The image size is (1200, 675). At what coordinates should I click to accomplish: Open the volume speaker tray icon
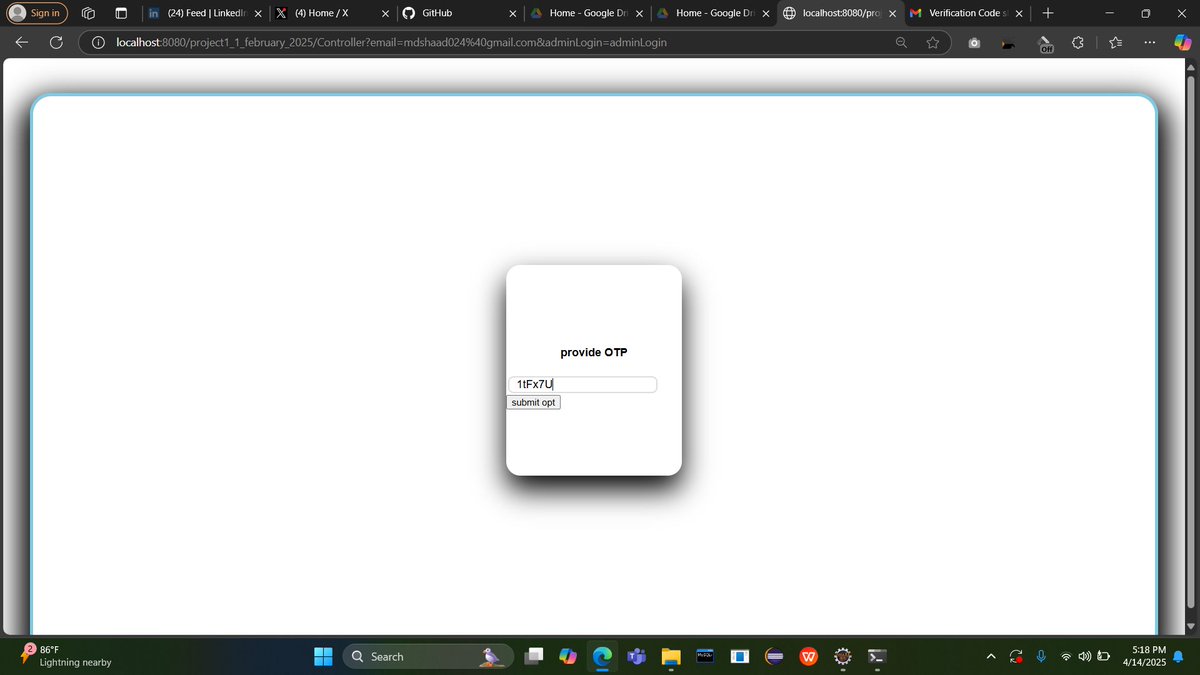point(1084,656)
